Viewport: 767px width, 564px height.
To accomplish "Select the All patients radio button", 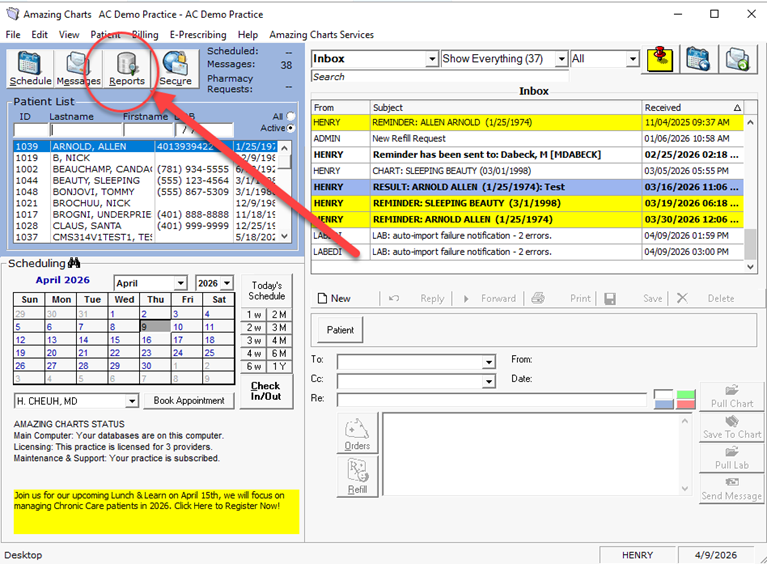I will pyautogui.click(x=291, y=117).
